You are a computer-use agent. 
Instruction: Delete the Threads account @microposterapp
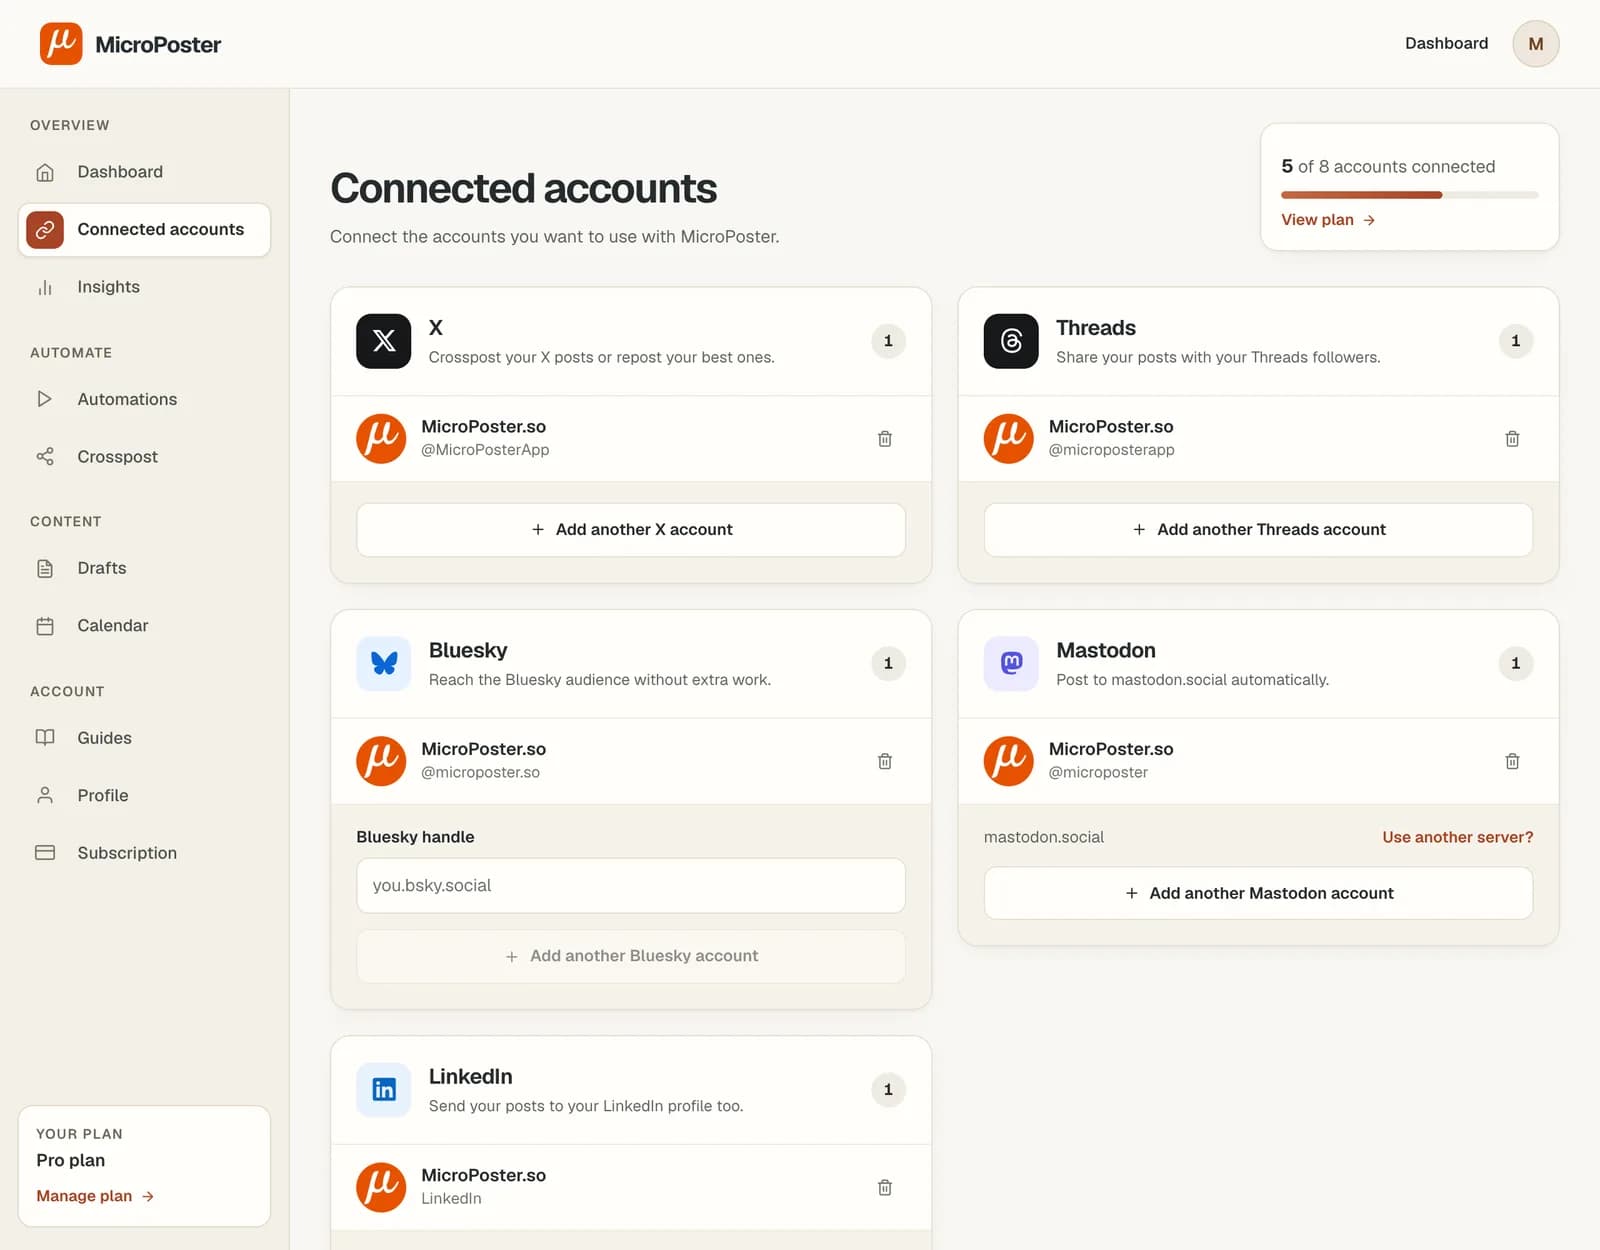(1512, 439)
